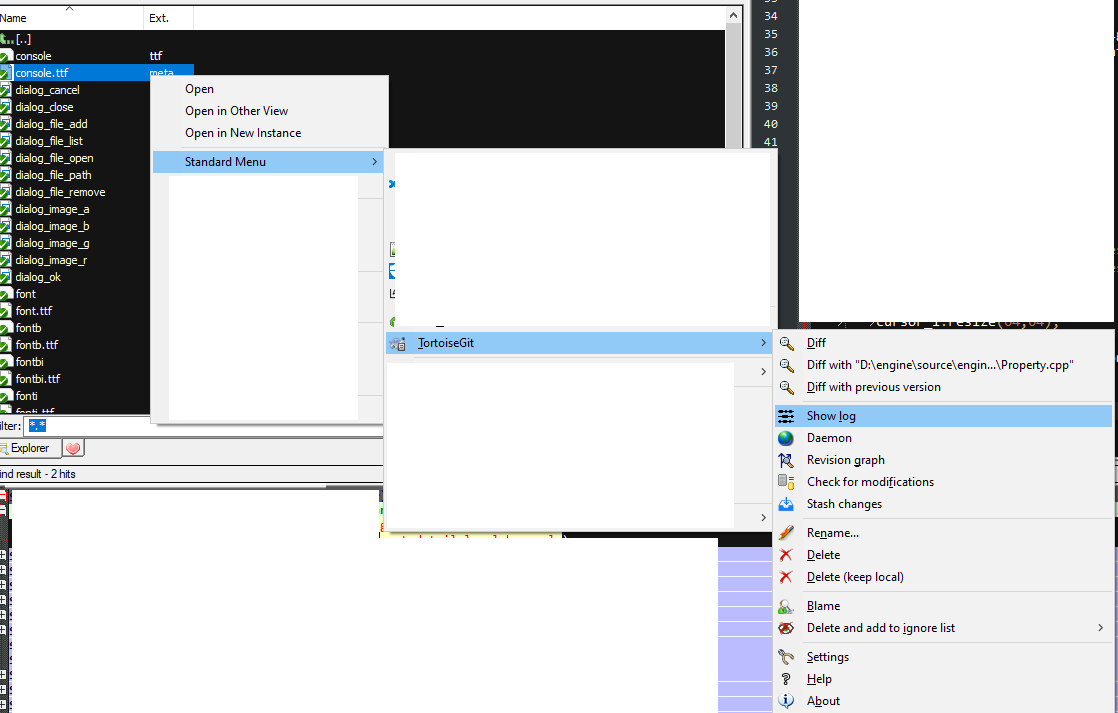Select the Revision graph icon
This screenshot has height=713, width=1118.
tap(789, 459)
